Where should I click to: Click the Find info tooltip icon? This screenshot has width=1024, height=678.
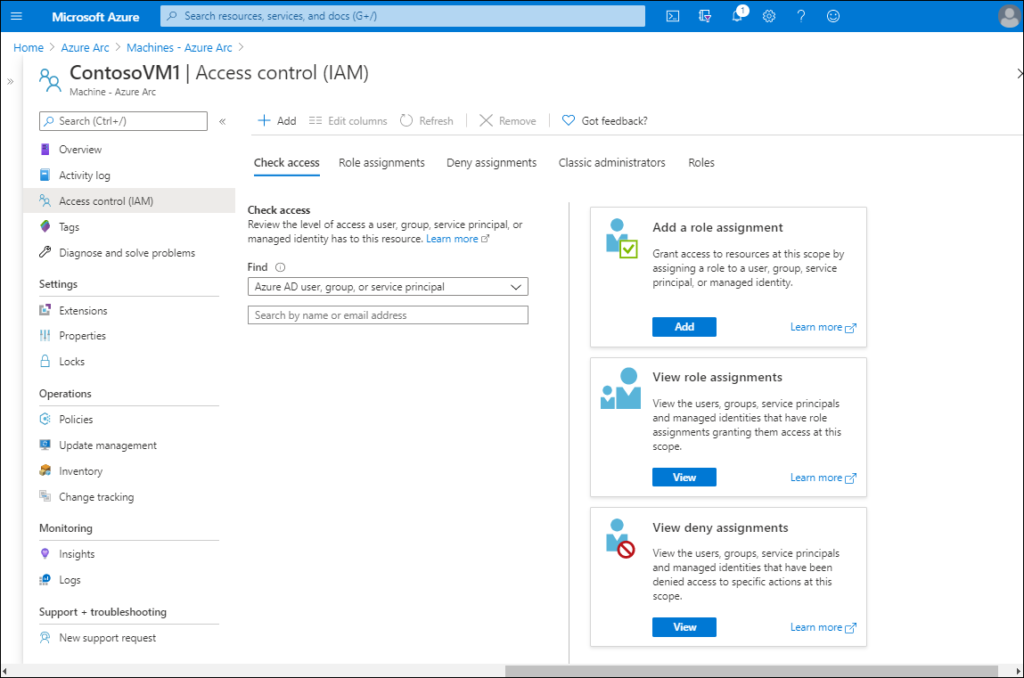point(280,267)
